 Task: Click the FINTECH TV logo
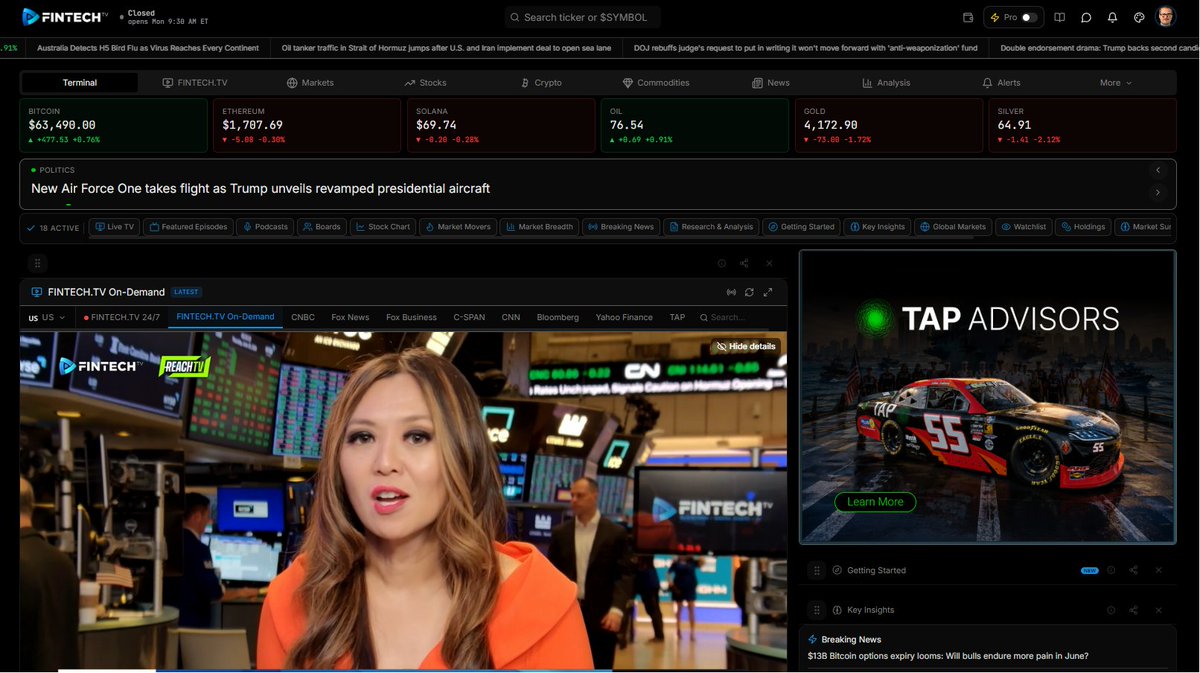(x=66, y=17)
